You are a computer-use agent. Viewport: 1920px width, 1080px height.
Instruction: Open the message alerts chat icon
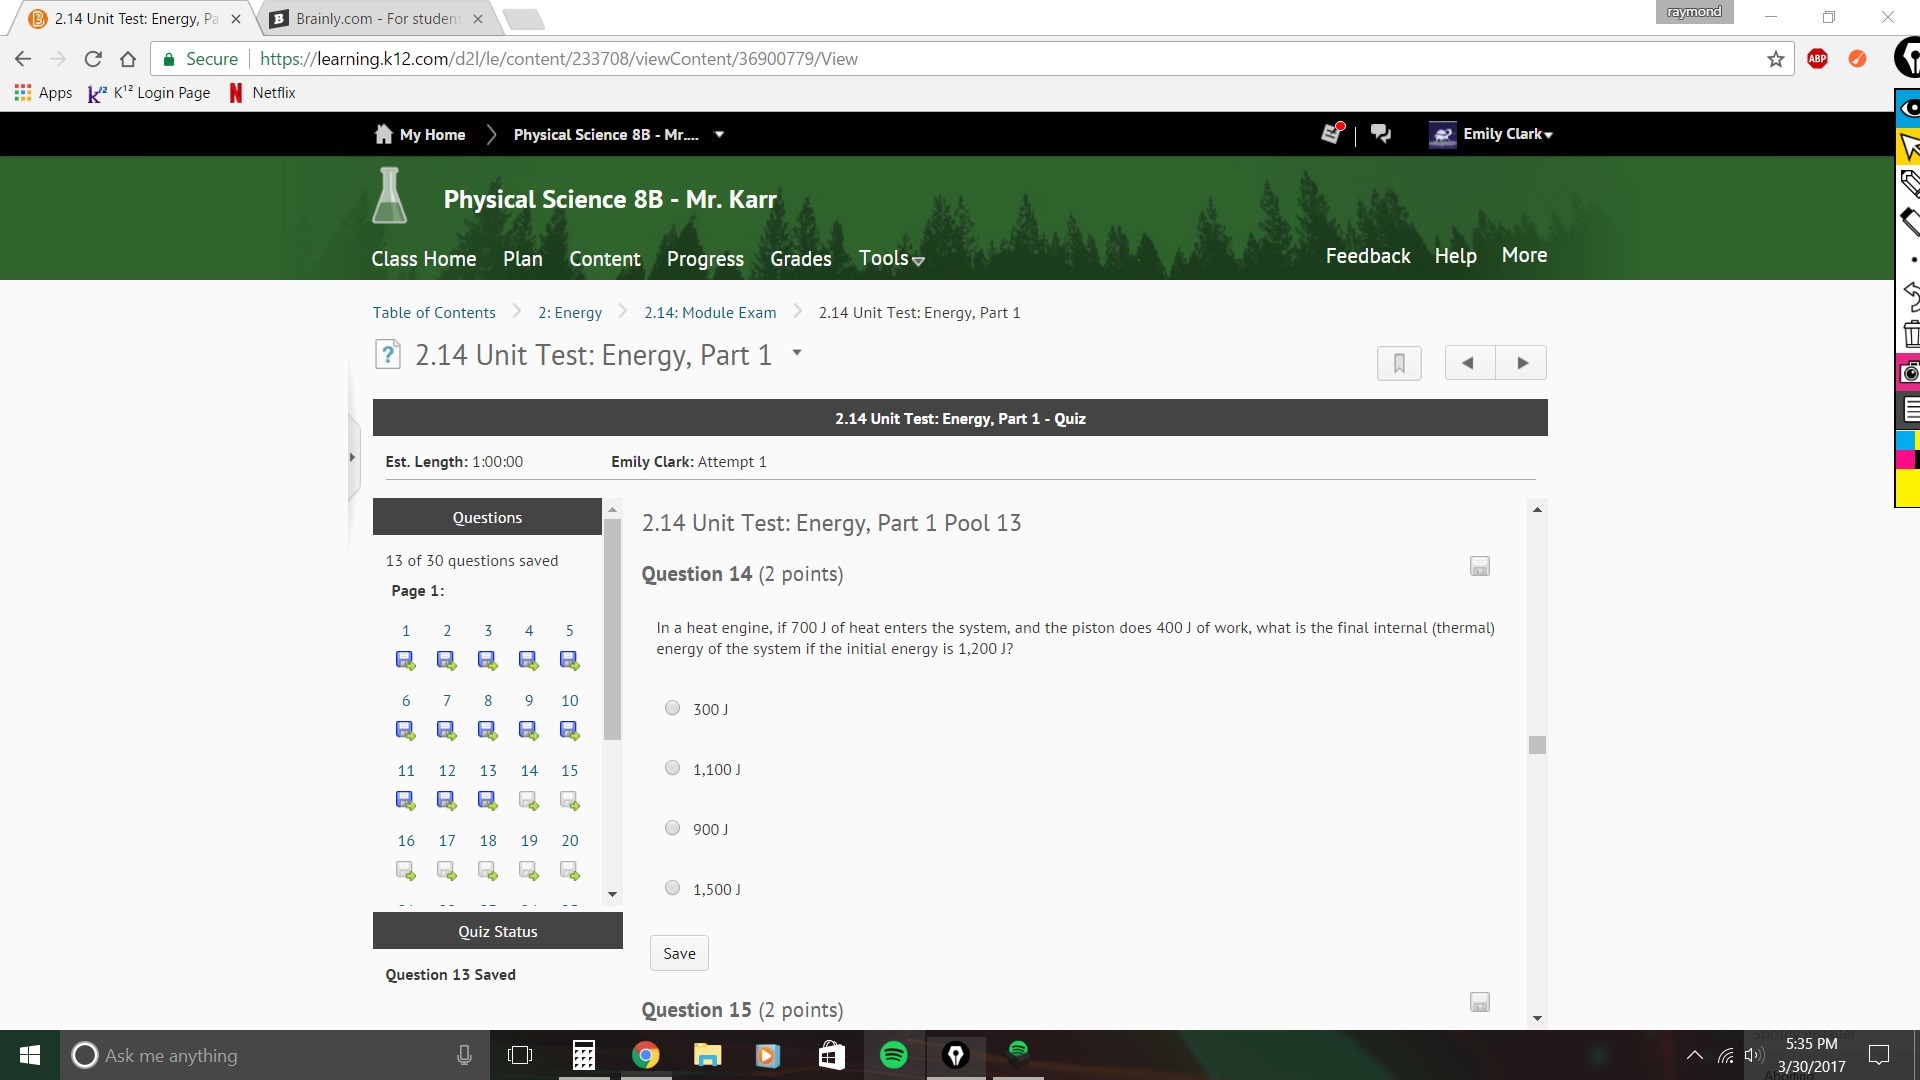1381,134
